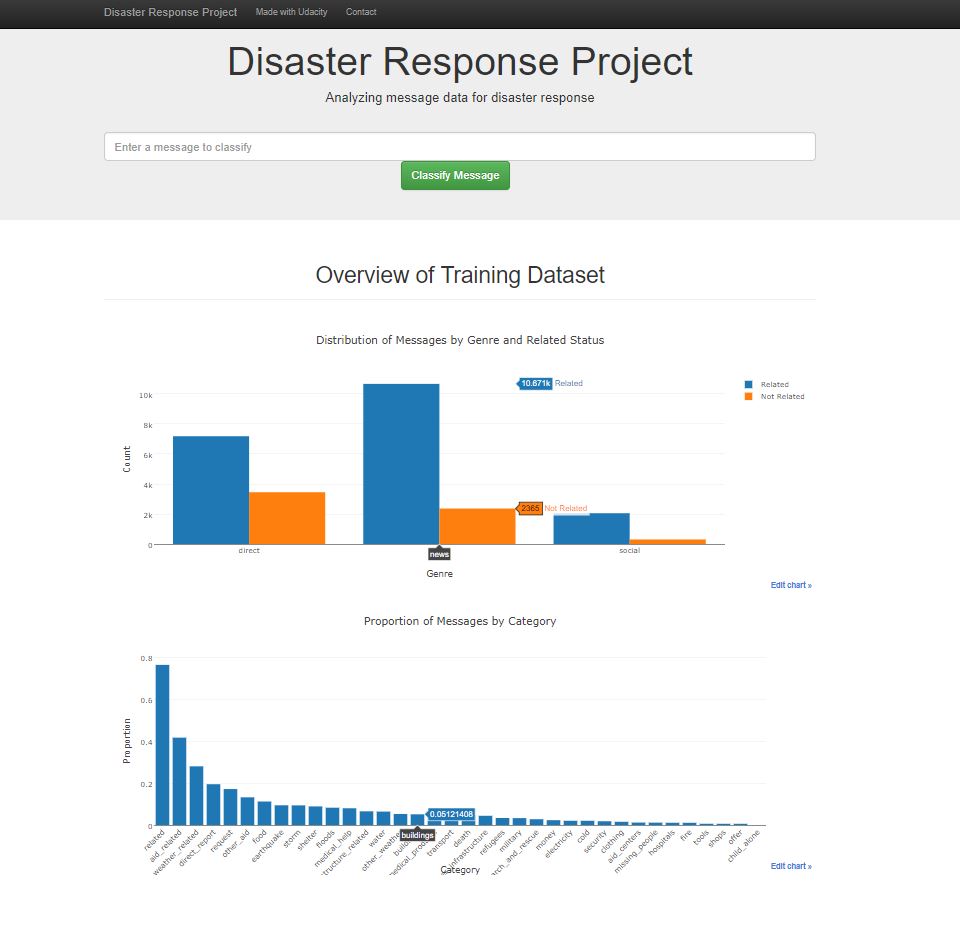Click the 'refugees' axis label

(x=492, y=842)
